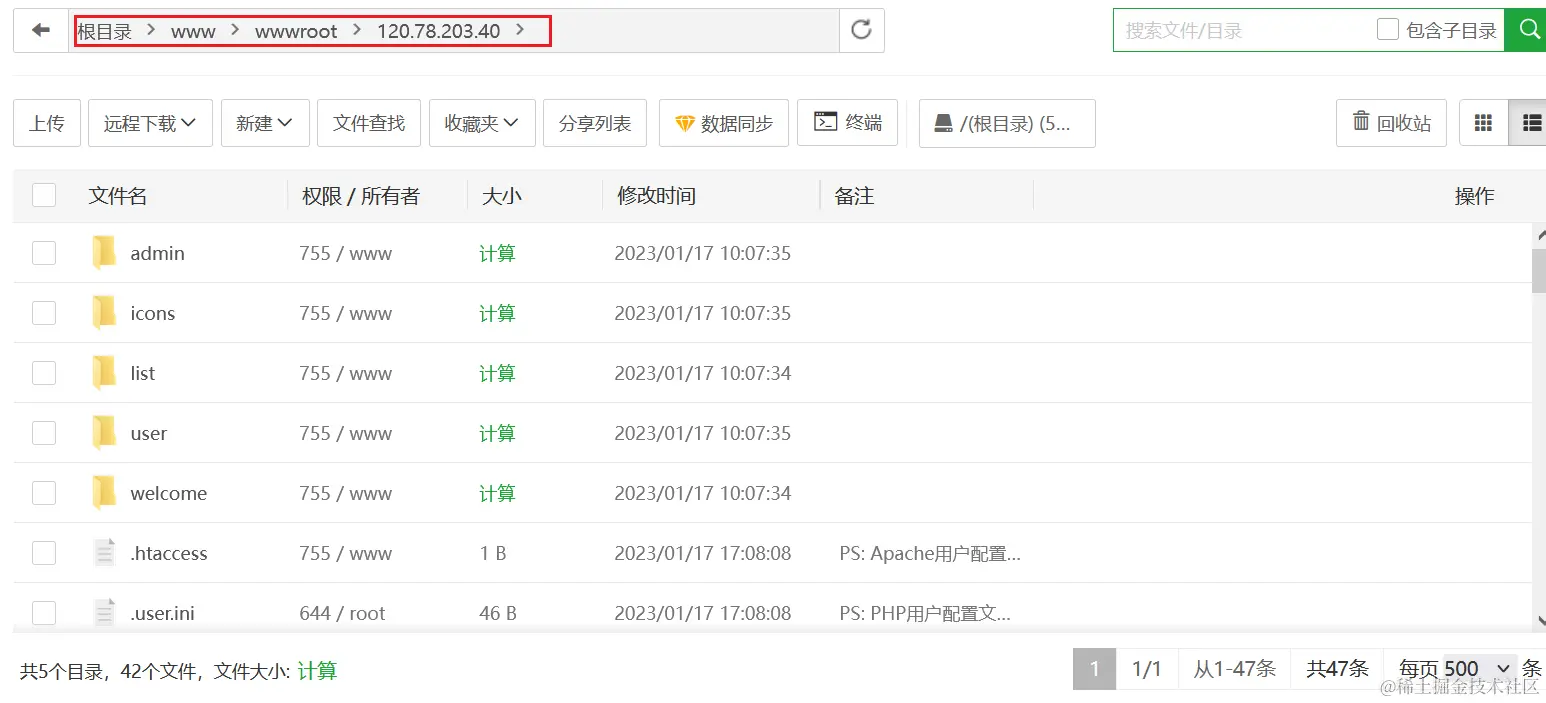Sort by 文件名 column header

118,196
